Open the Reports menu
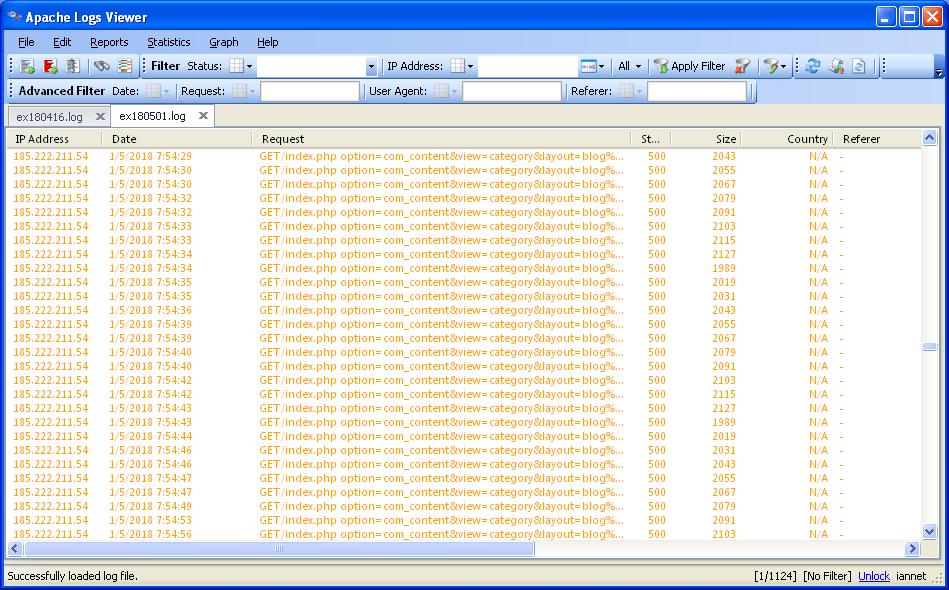The height and width of the screenshot is (590, 949). [x=109, y=42]
